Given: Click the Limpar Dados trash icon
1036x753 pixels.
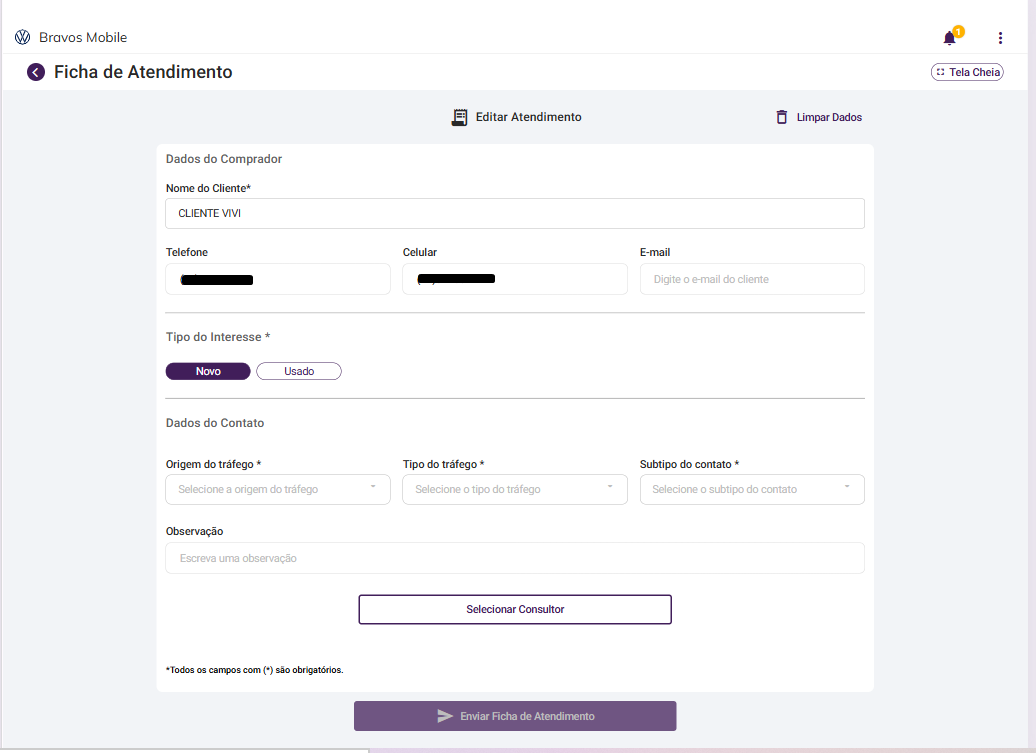Looking at the screenshot, I should coord(782,117).
